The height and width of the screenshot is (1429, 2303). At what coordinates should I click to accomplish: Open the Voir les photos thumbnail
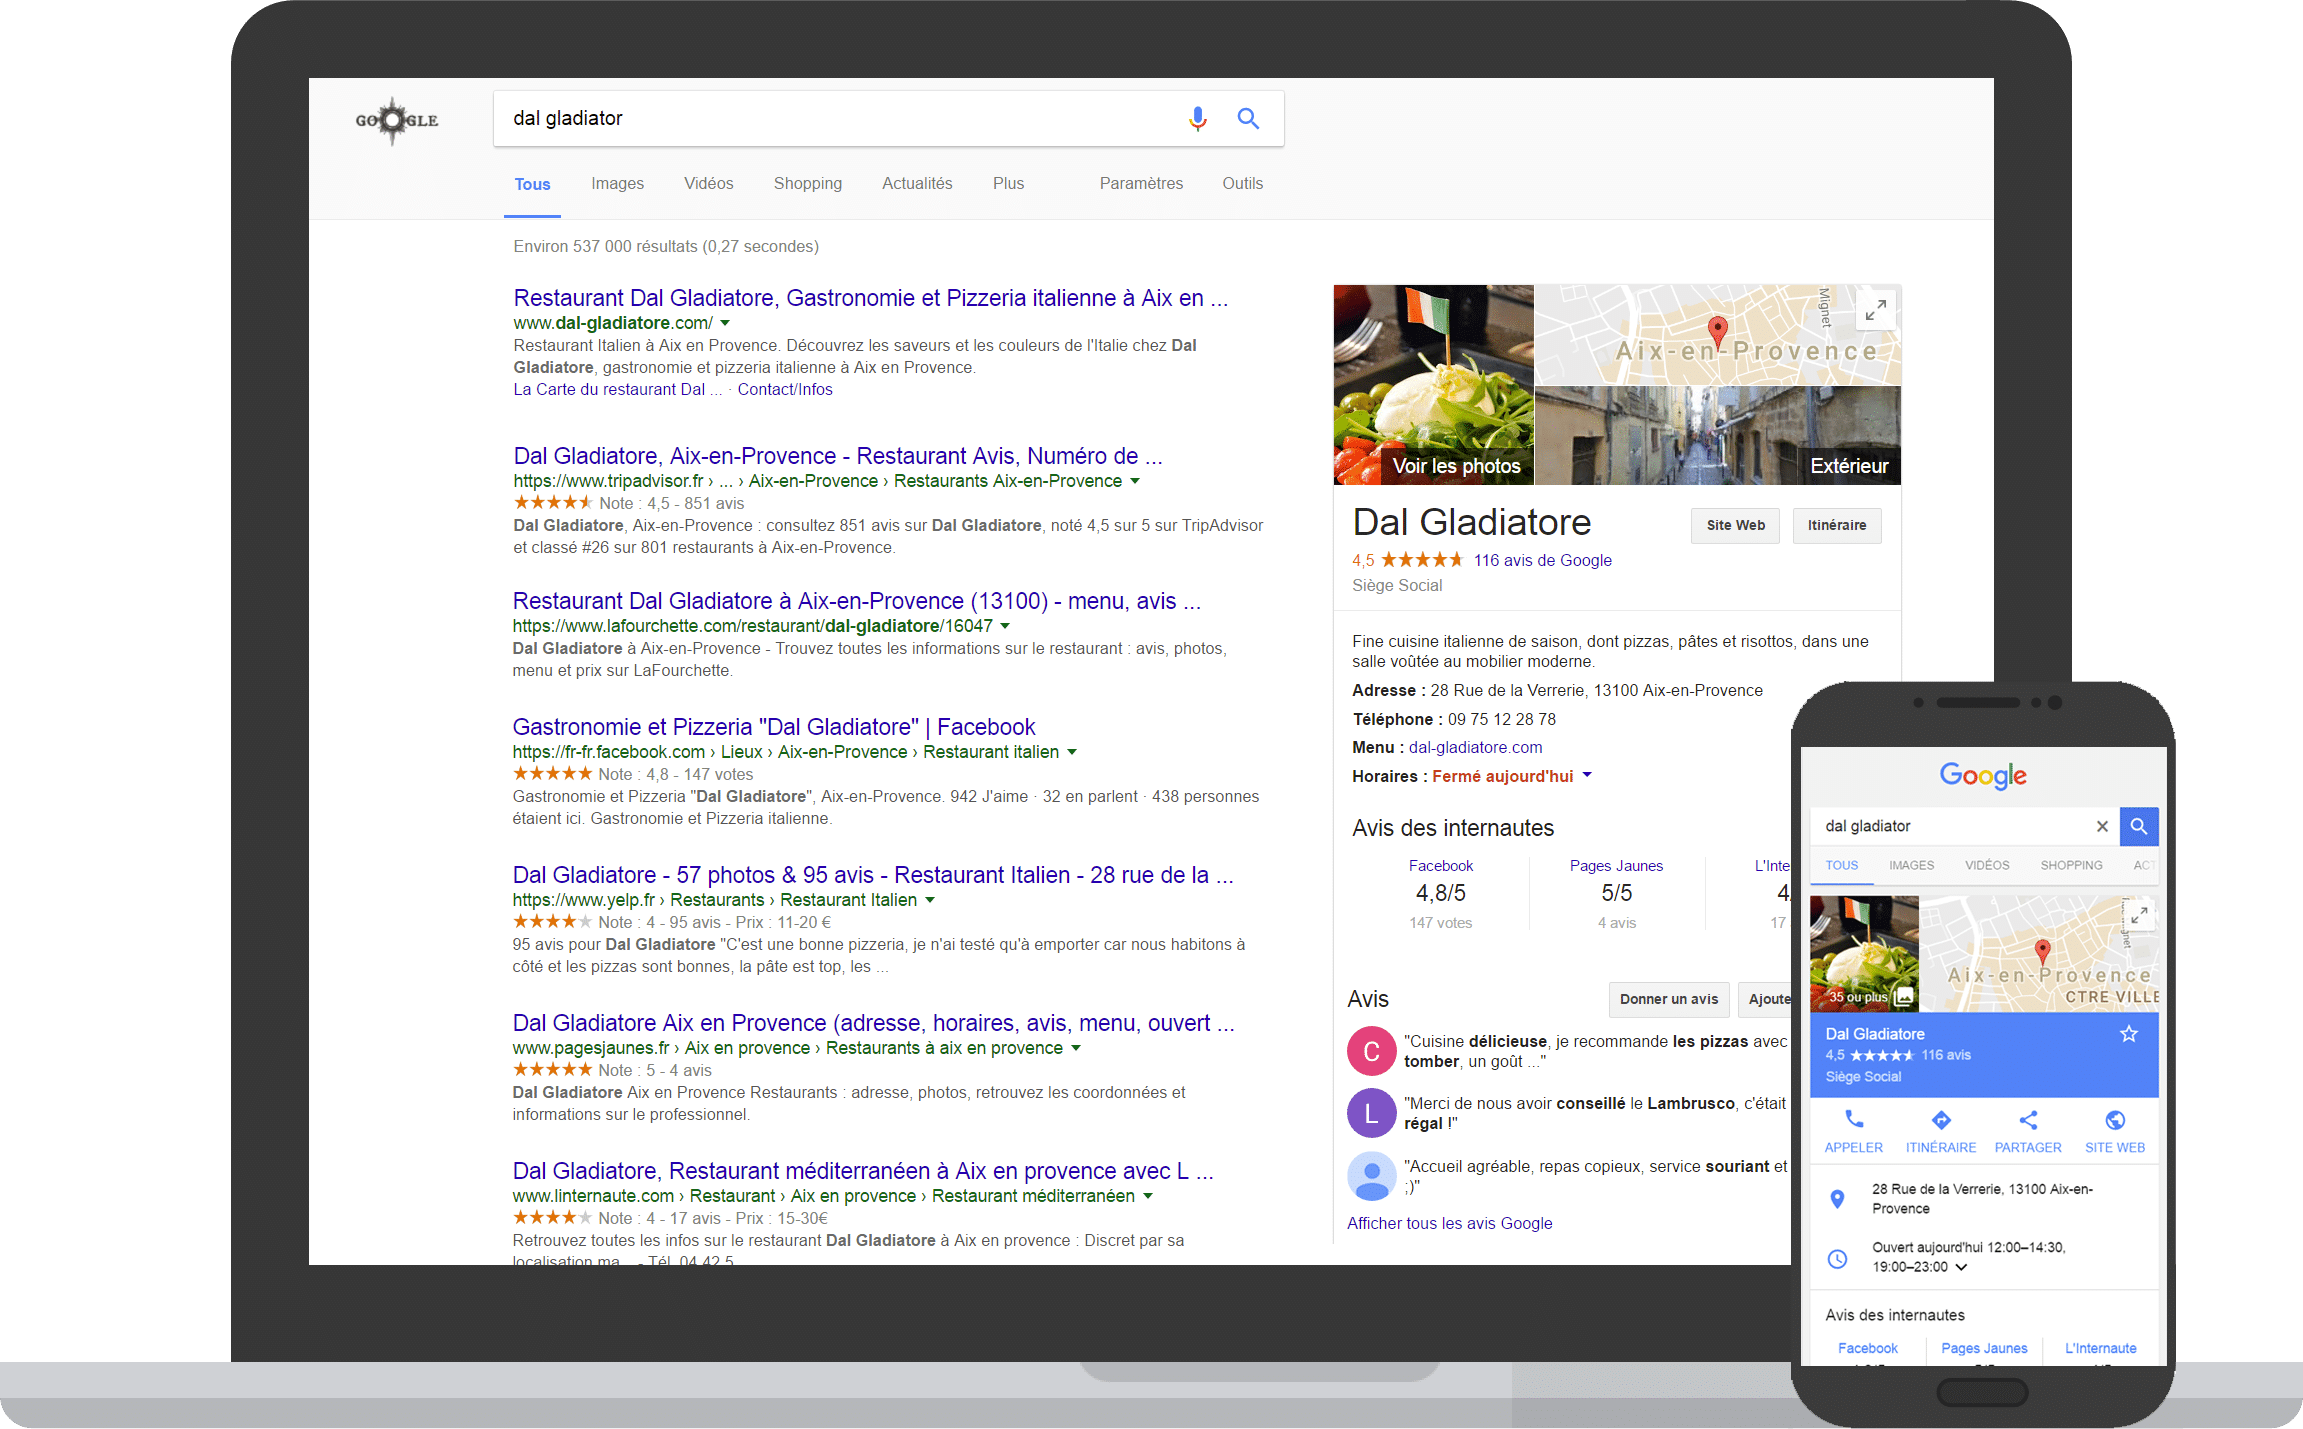pos(1433,385)
